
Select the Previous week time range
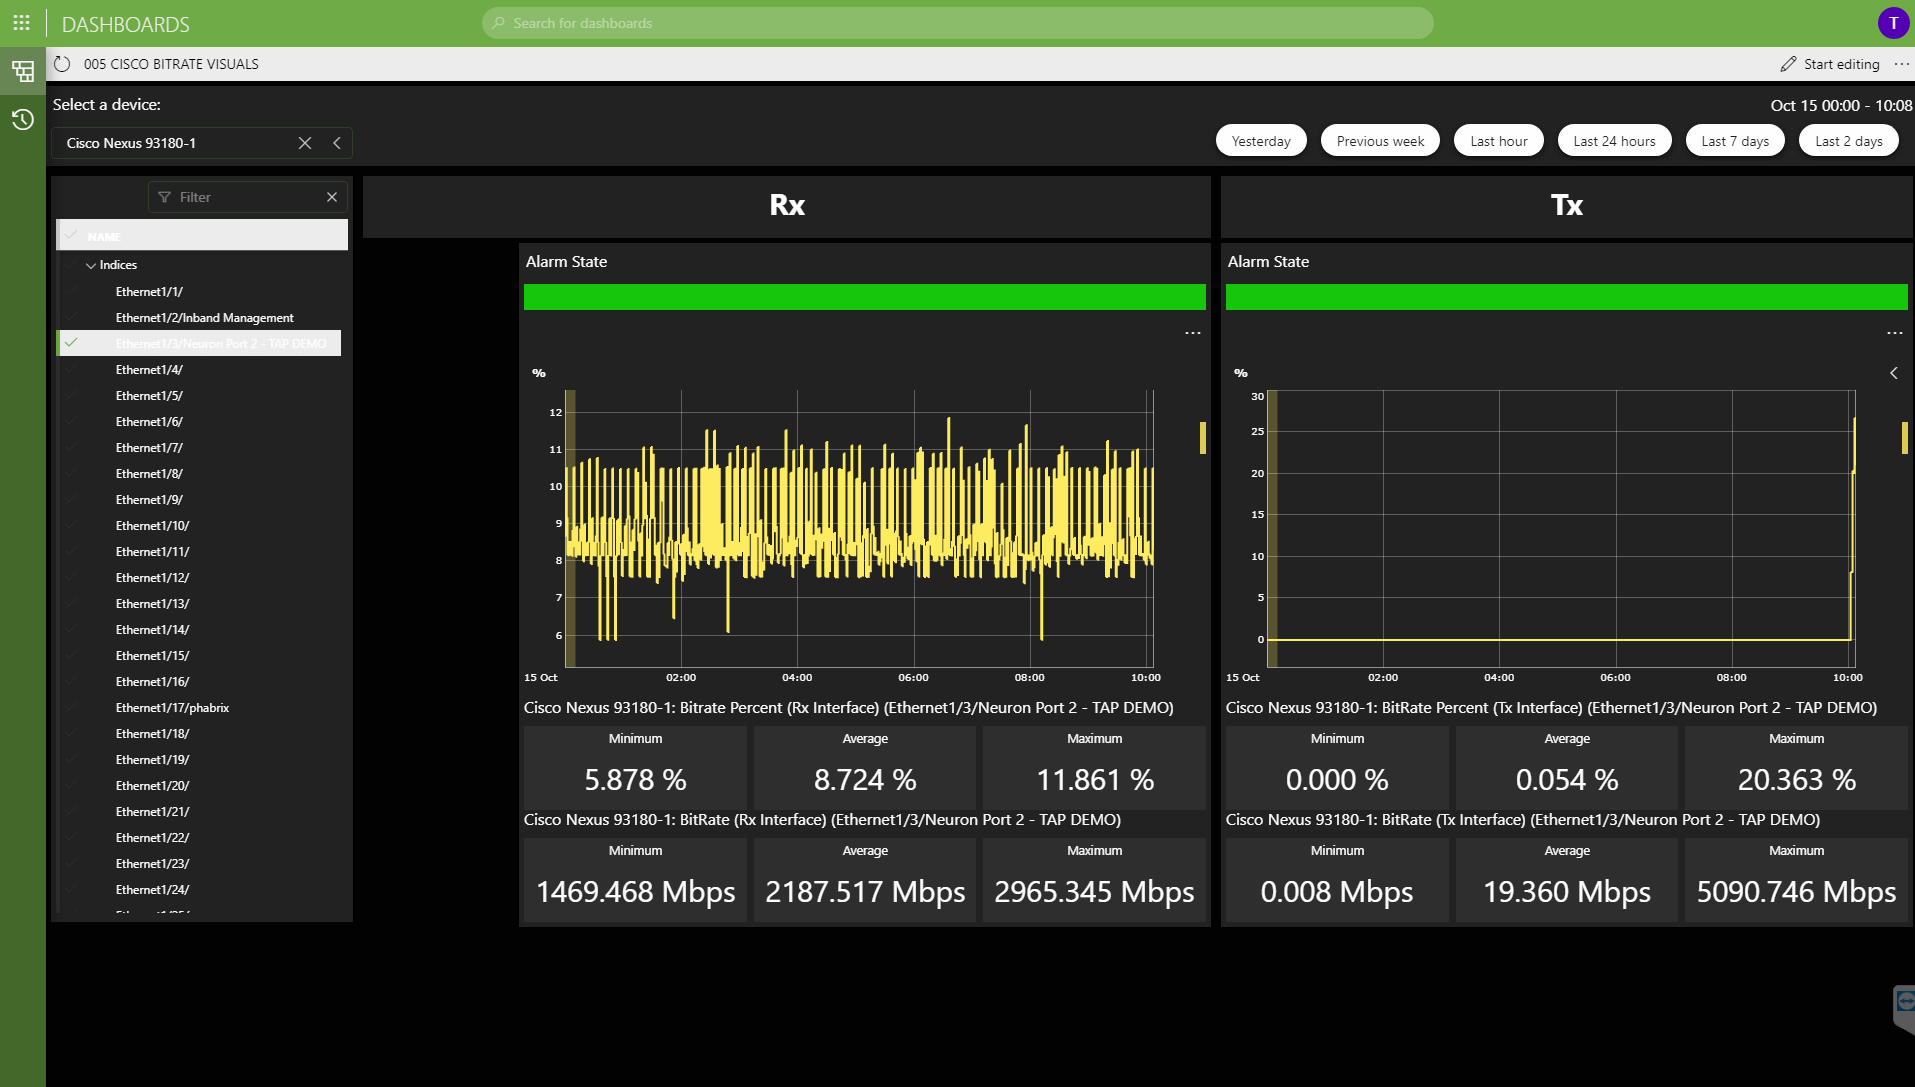coord(1380,141)
